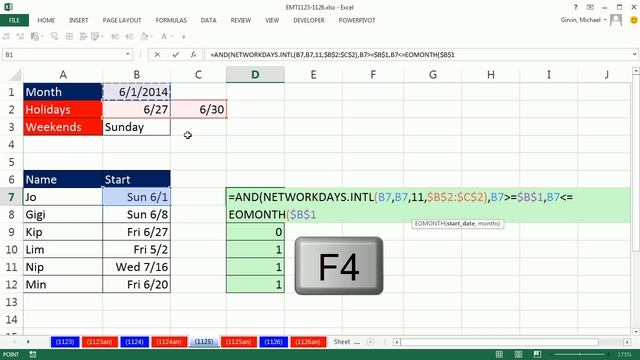This screenshot has height=360, width=640.
Task: Open Customize Quick Access Toolbar dropdown
Action: tap(184, 36)
